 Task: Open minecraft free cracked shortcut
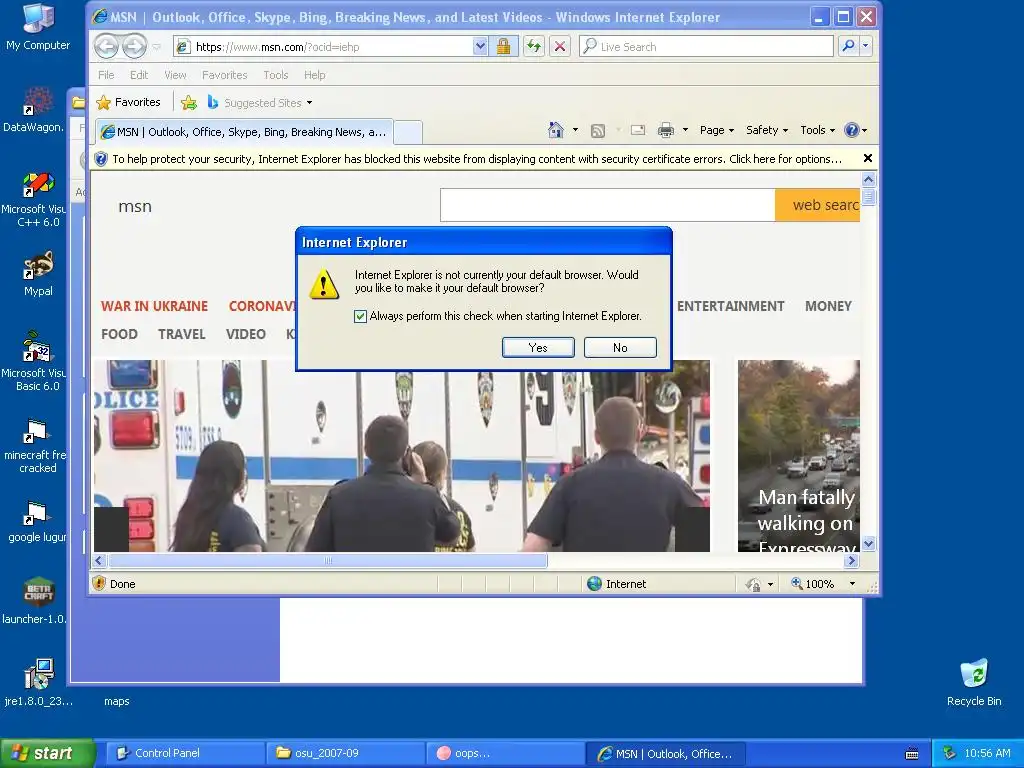pyautogui.click(x=35, y=446)
